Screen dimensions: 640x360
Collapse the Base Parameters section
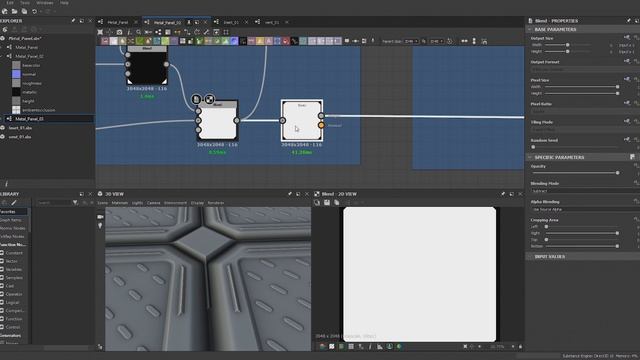pyautogui.click(x=530, y=30)
